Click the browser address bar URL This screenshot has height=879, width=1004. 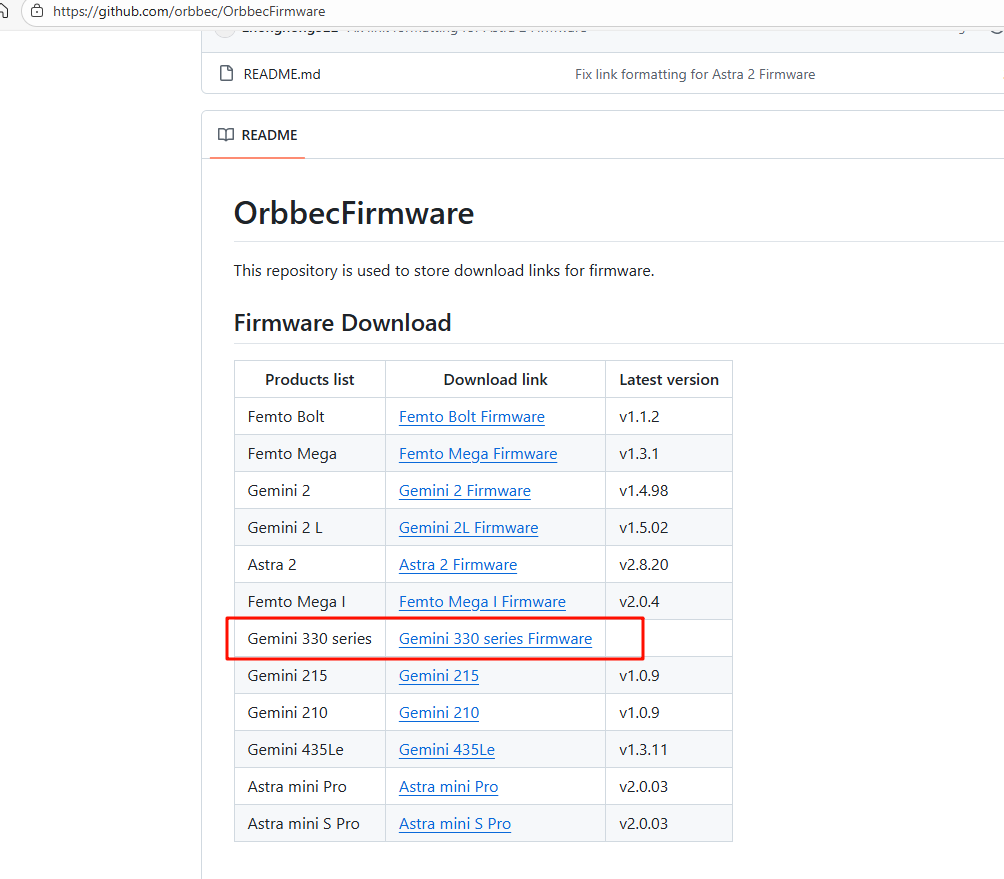(x=189, y=12)
